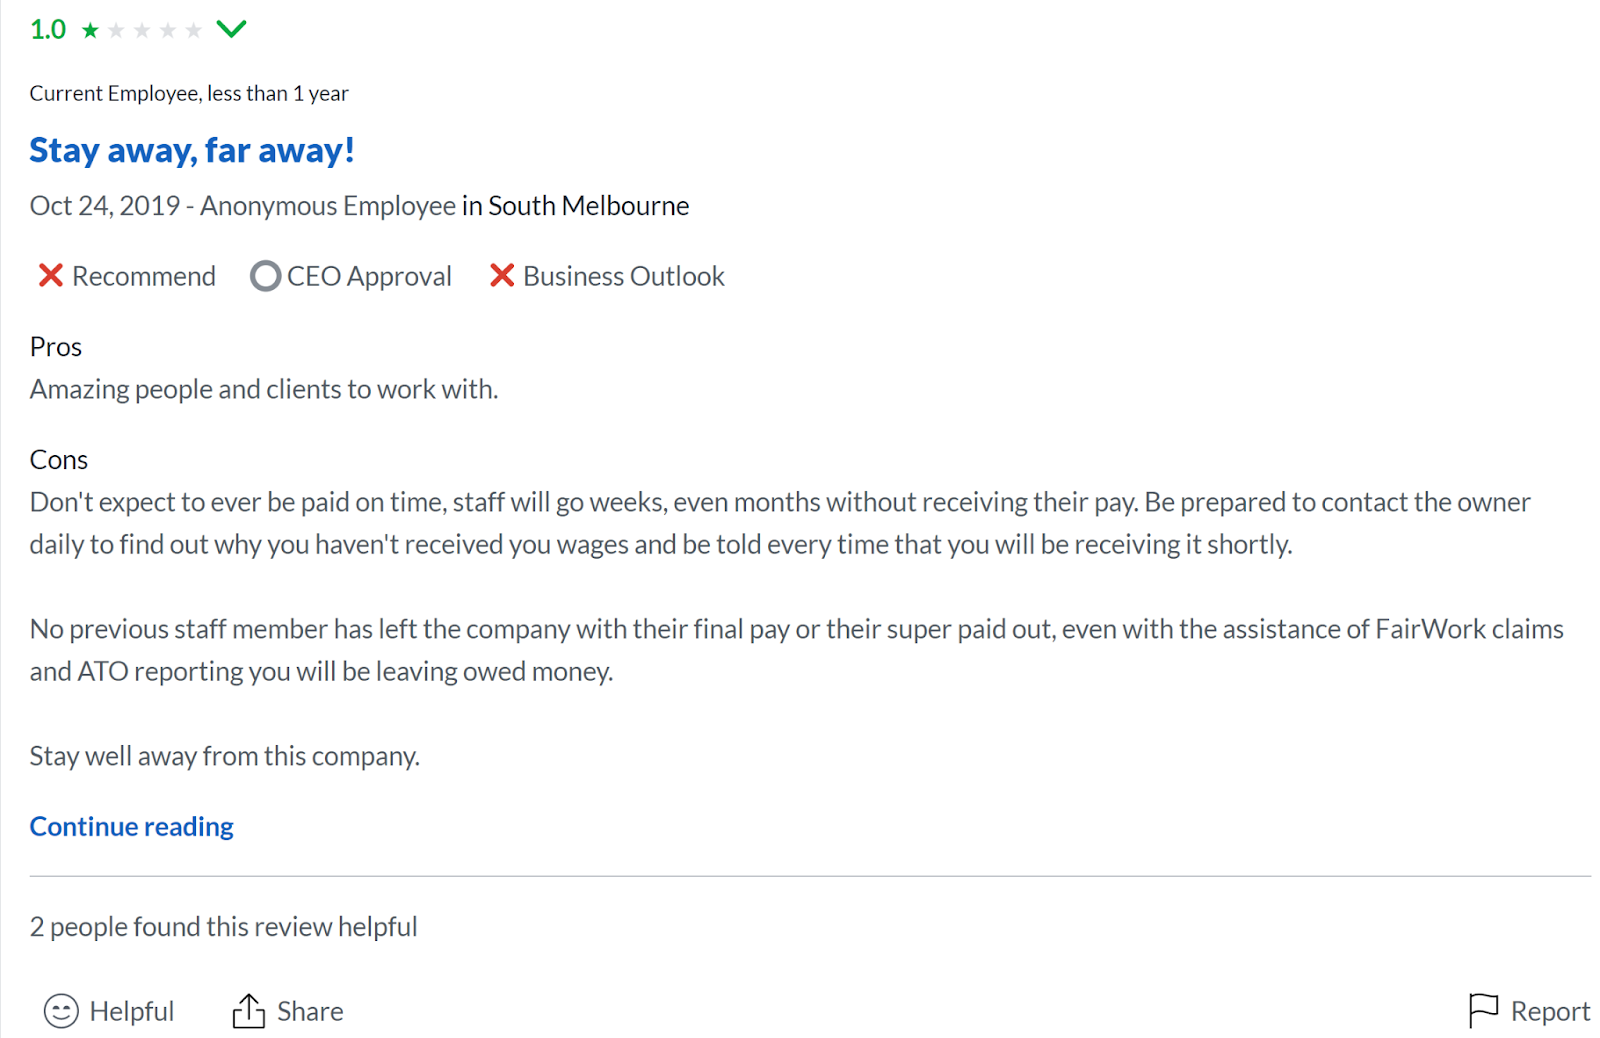Screen dimensions: 1600x1038
Task: Click the third gray rating star
Action: point(168,30)
